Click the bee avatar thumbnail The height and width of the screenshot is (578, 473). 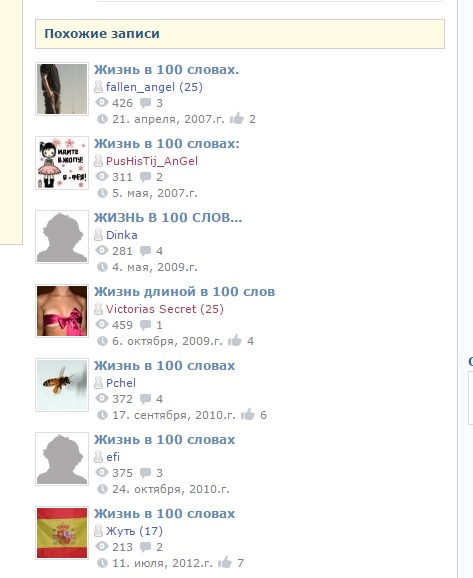pos(62,385)
